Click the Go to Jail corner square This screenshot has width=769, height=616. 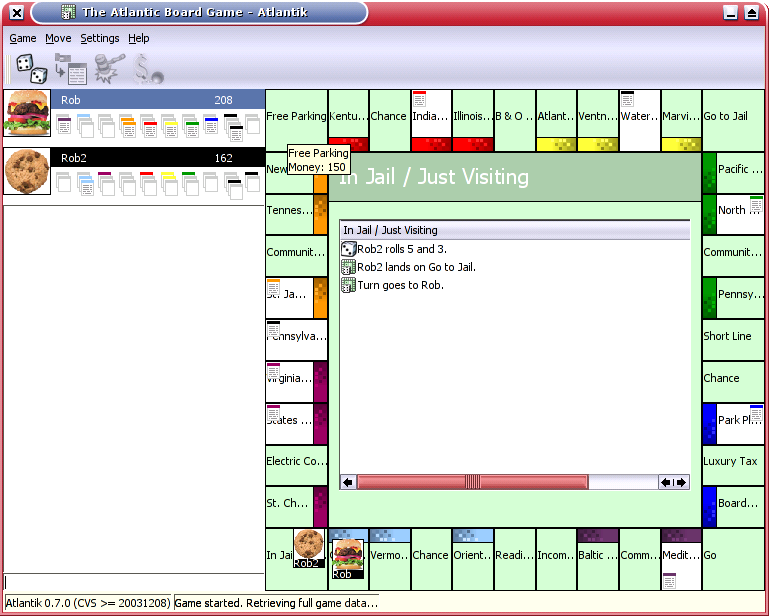pos(733,120)
